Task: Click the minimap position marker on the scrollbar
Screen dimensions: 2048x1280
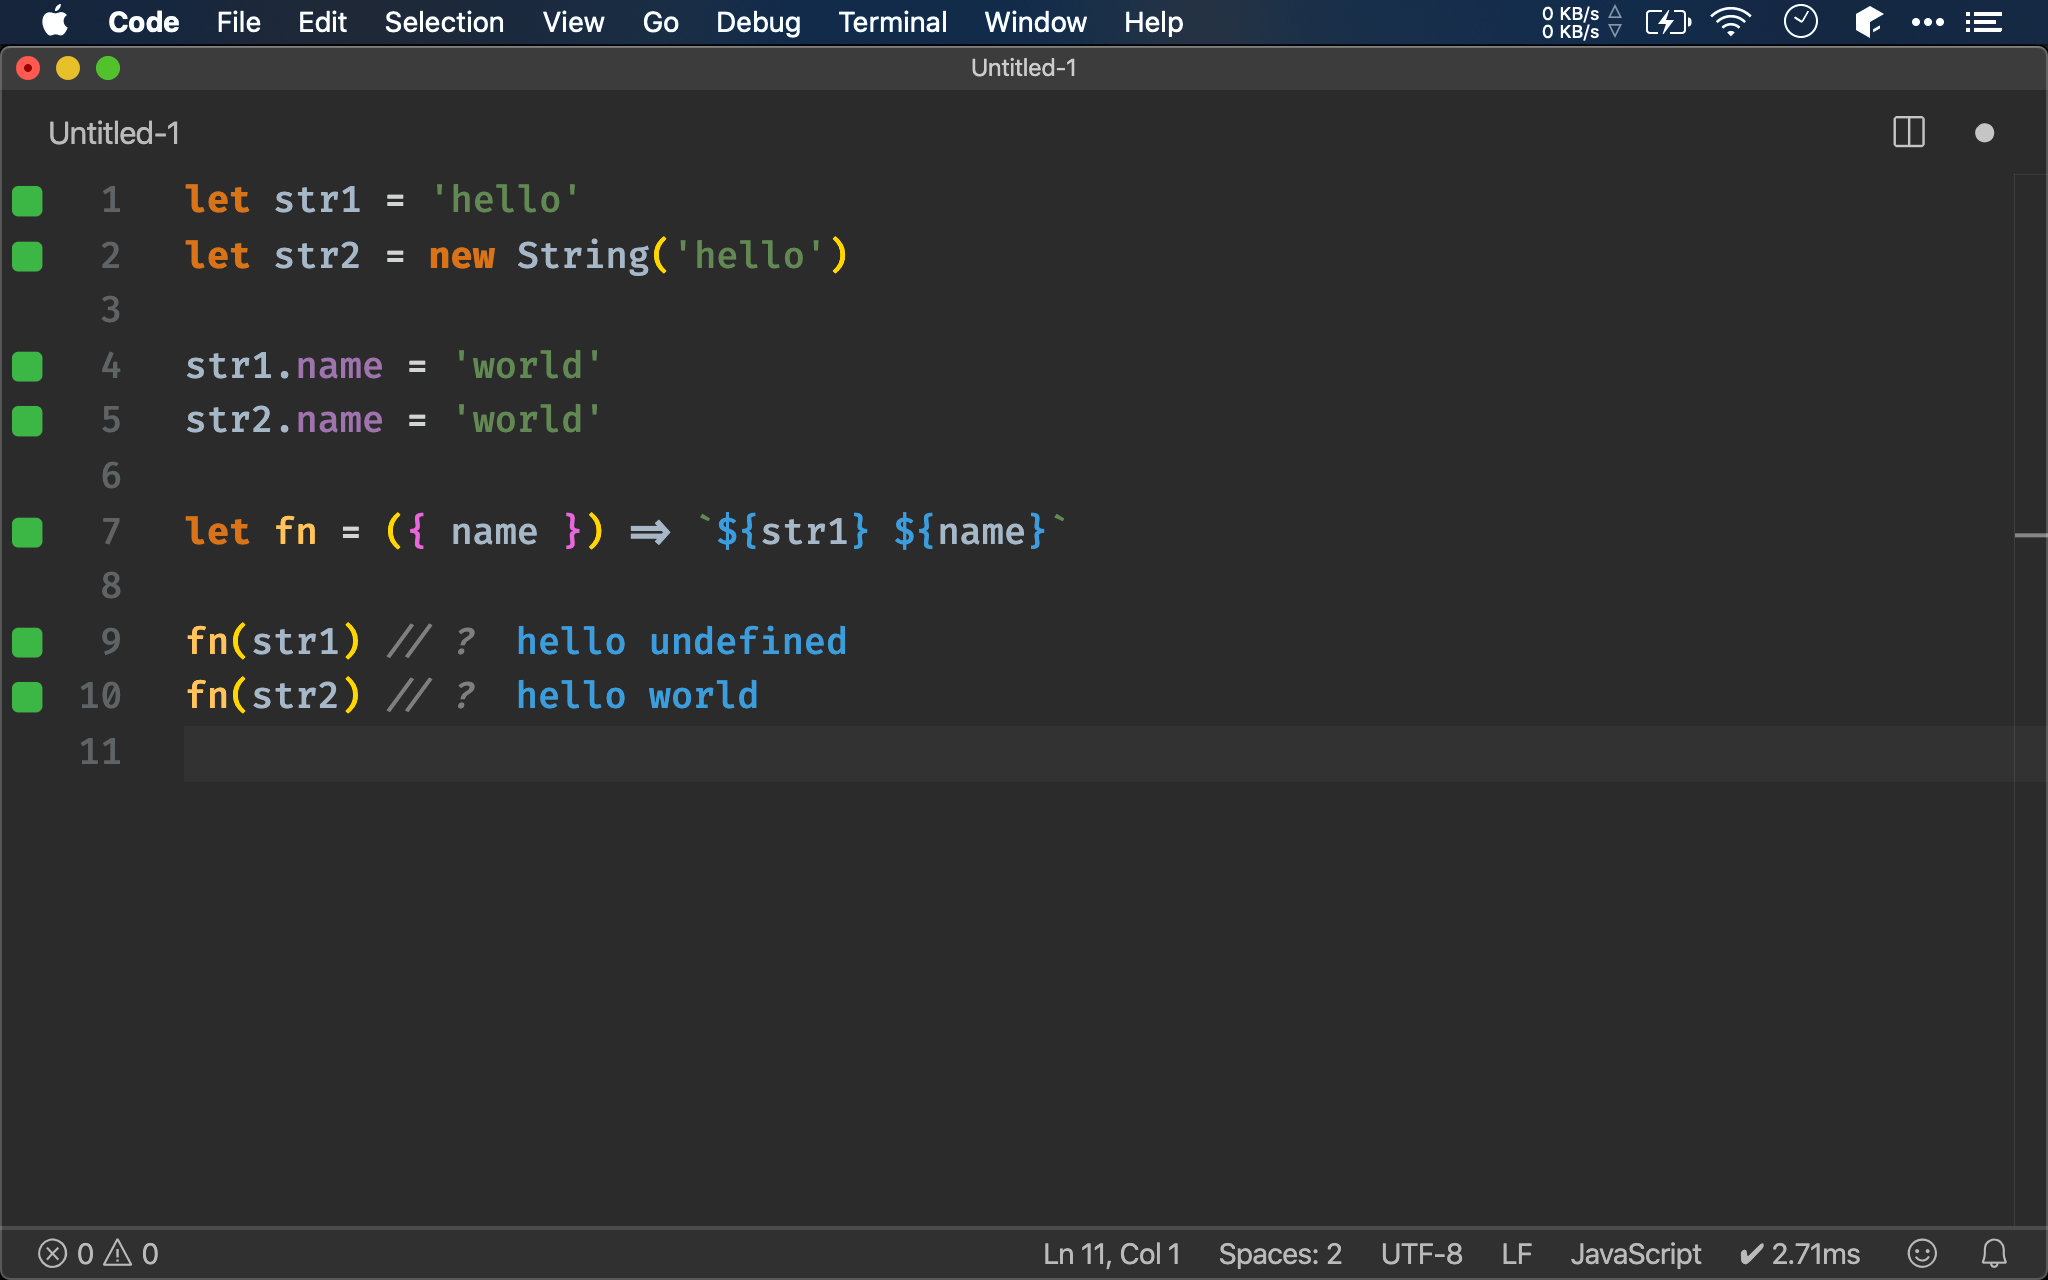Action: pos(2030,536)
